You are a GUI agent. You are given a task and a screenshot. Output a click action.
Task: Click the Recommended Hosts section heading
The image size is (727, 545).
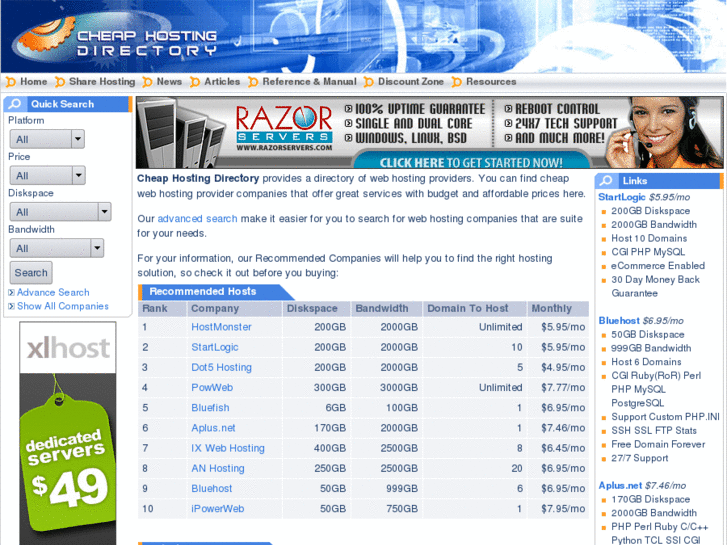coord(203,291)
